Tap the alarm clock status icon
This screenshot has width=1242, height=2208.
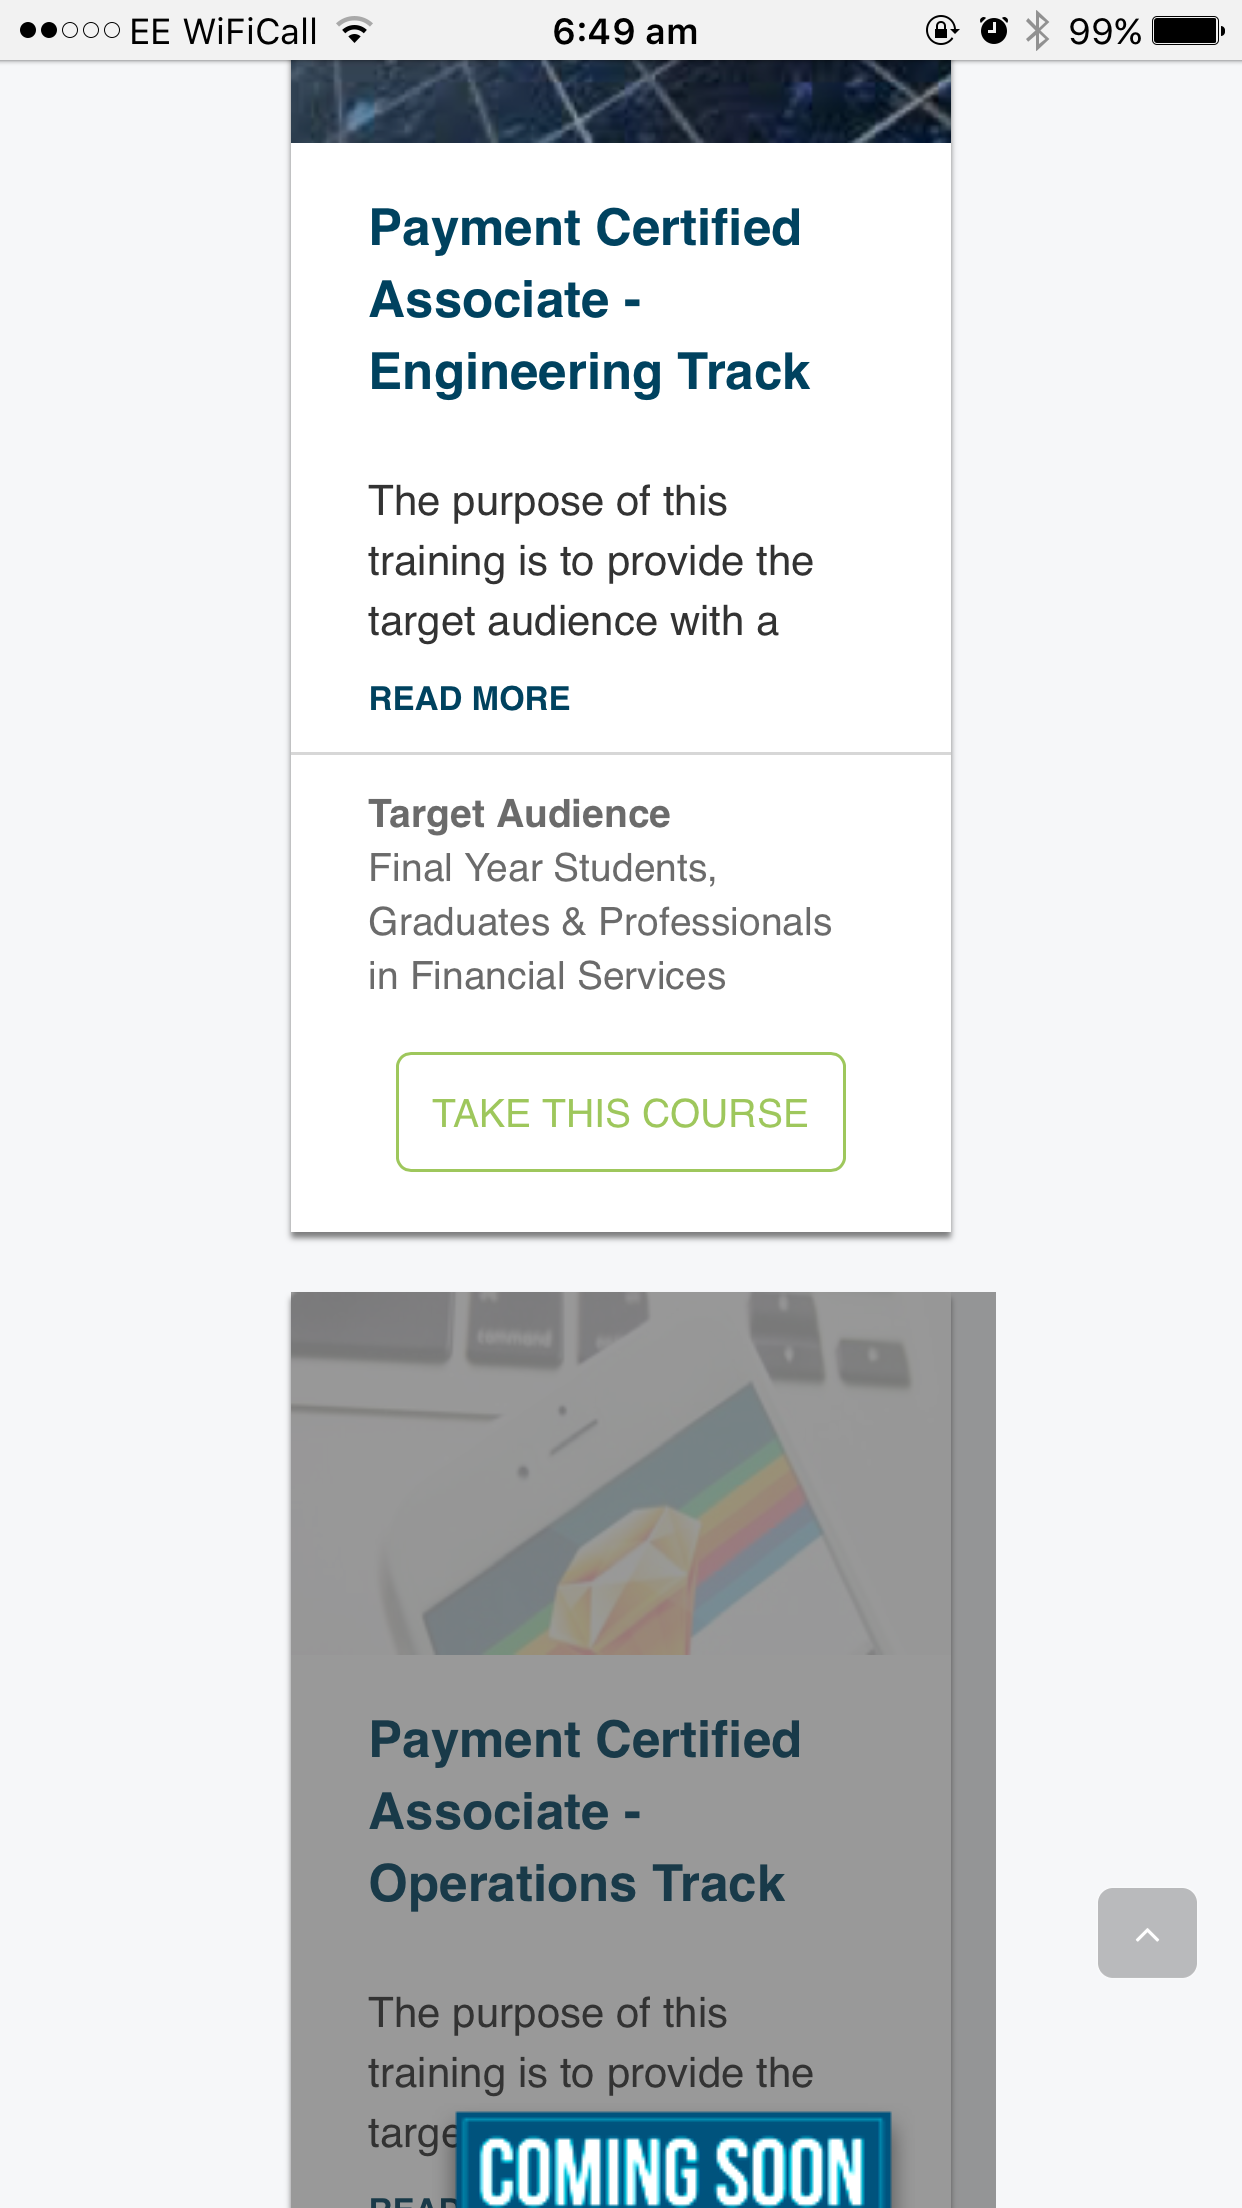[x=993, y=31]
